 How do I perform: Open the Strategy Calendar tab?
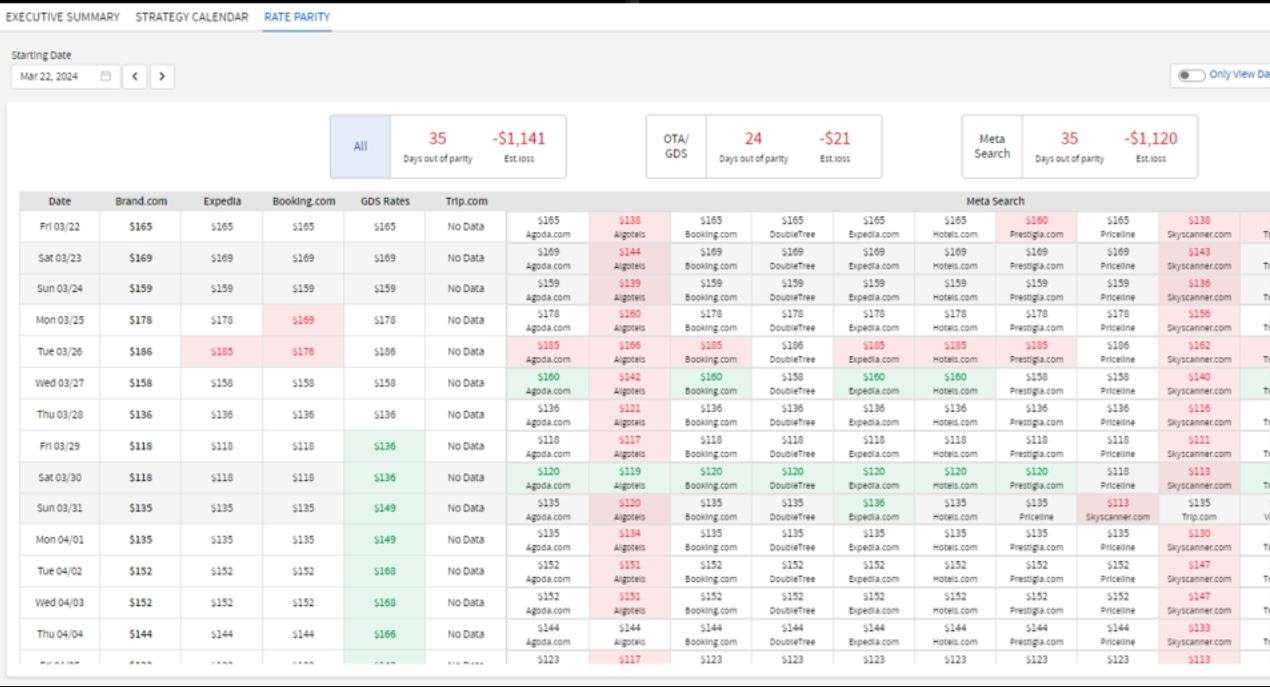[192, 17]
